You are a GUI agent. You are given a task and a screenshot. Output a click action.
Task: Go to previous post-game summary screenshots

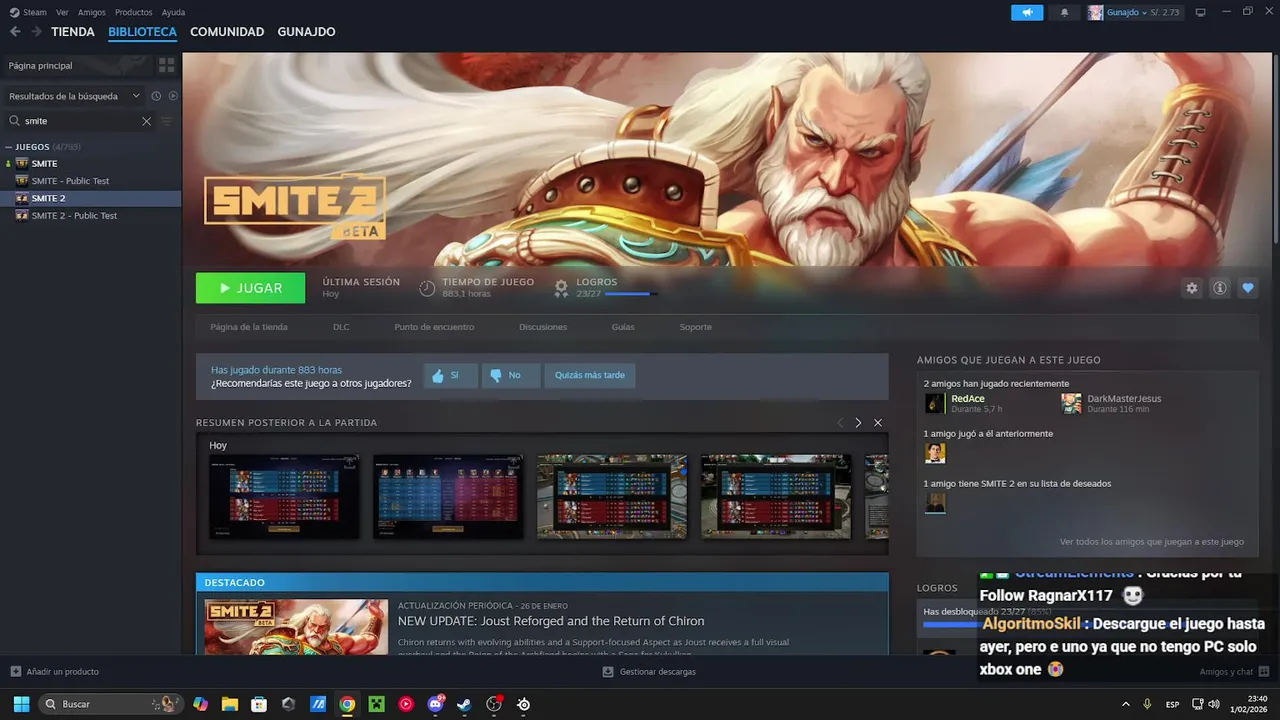pyautogui.click(x=840, y=423)
